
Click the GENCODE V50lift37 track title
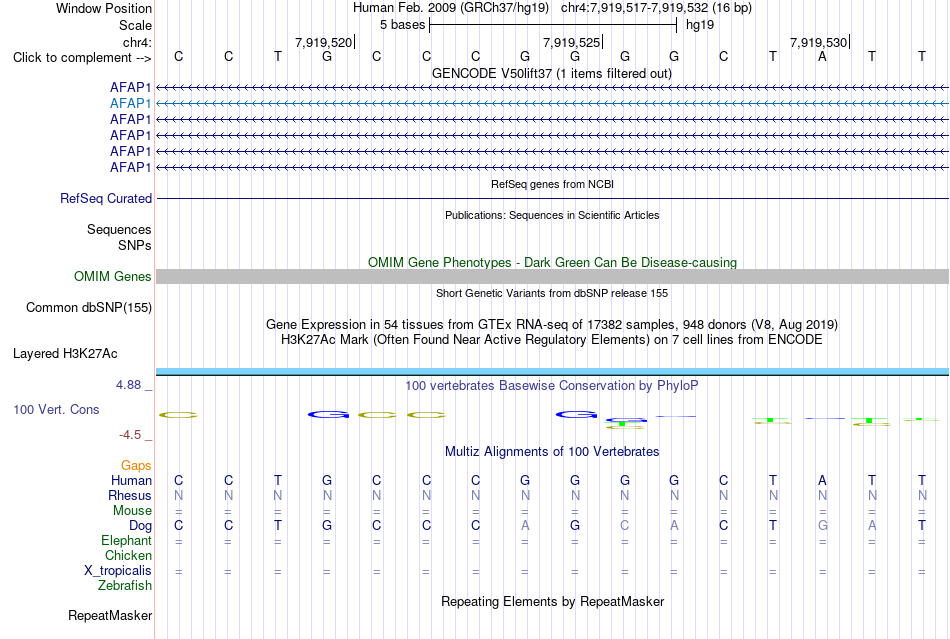552,74
